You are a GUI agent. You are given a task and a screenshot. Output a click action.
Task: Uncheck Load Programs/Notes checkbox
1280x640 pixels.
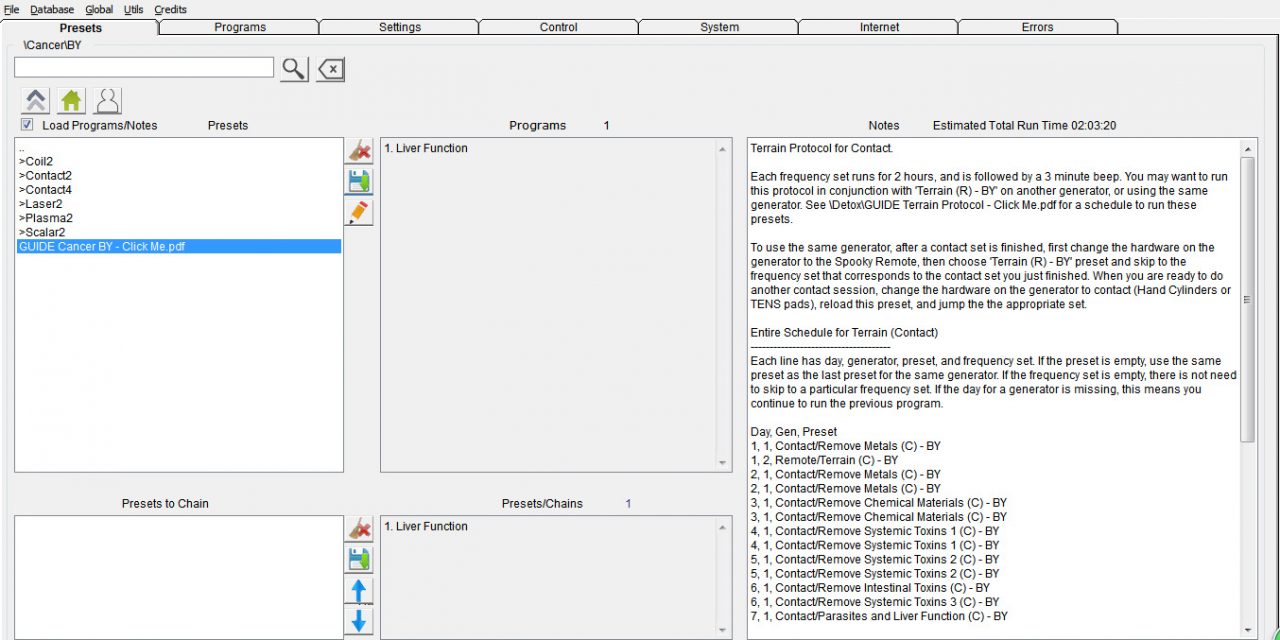click(27, 125)
